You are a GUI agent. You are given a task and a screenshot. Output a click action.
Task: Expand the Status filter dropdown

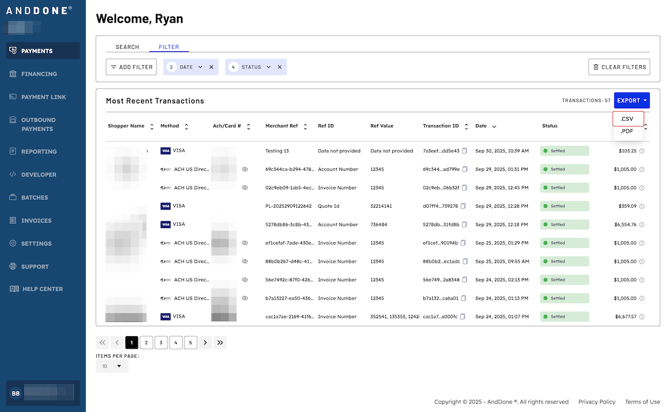[268, 67]
